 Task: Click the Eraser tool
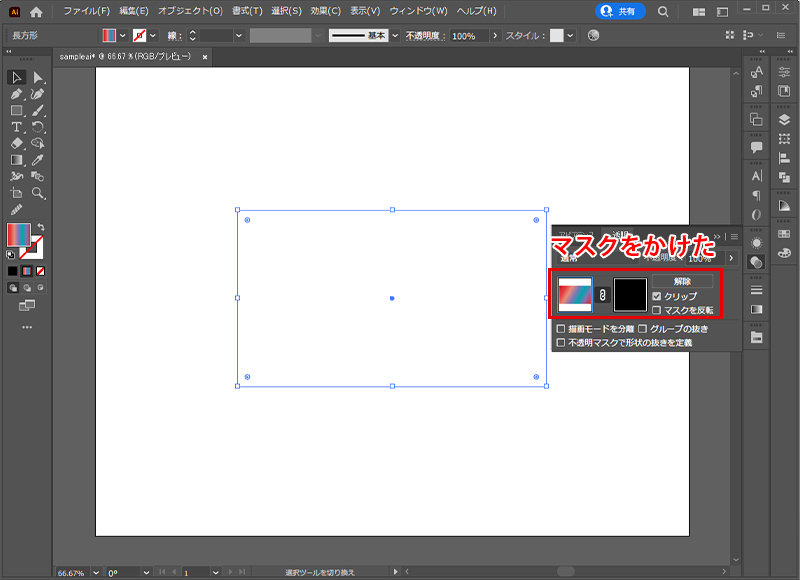(17, 143)
